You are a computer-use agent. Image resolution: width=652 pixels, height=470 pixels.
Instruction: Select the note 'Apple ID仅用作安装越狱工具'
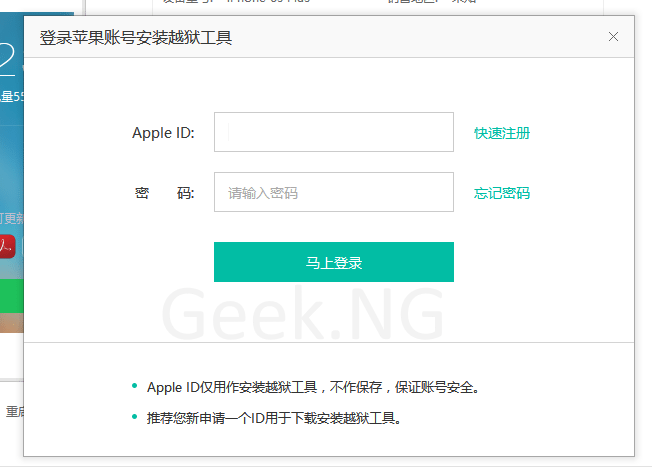click(x=232, y=387)
